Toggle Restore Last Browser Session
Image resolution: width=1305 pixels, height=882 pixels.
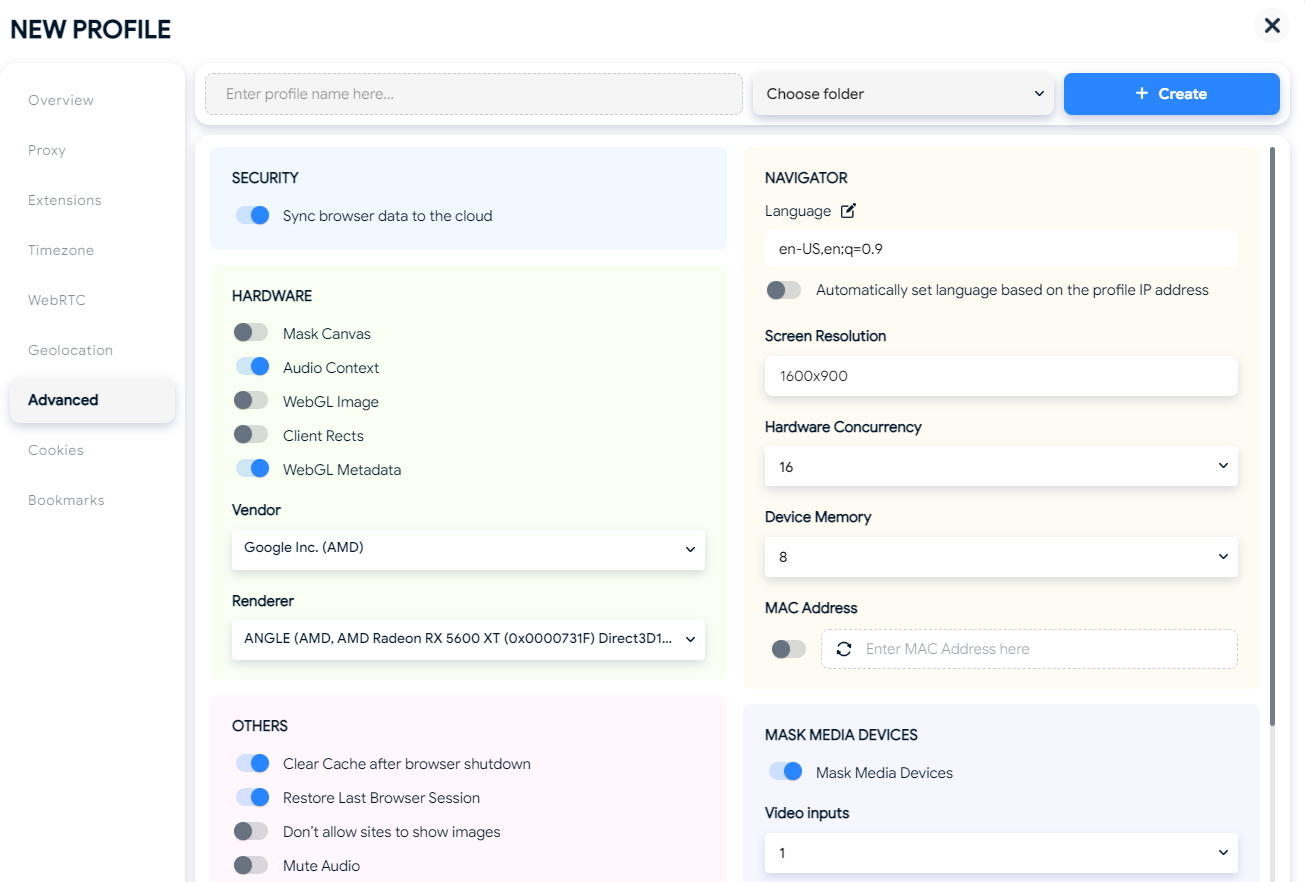click(x=252, y=798)
